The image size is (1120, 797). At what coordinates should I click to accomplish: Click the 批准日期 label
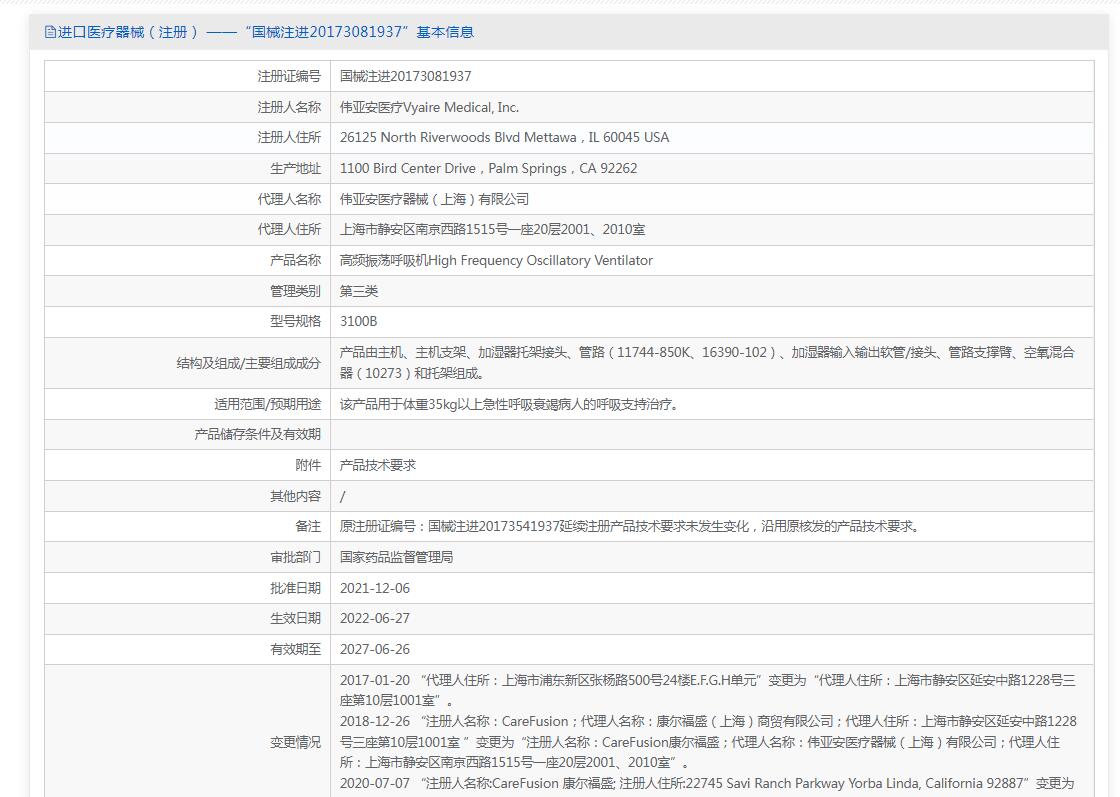(x=296, y=588)
